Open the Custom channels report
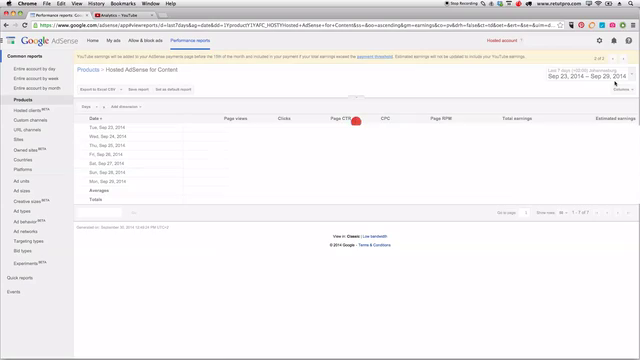This screenshot has width=640, height=360. (x=30, y=120)
